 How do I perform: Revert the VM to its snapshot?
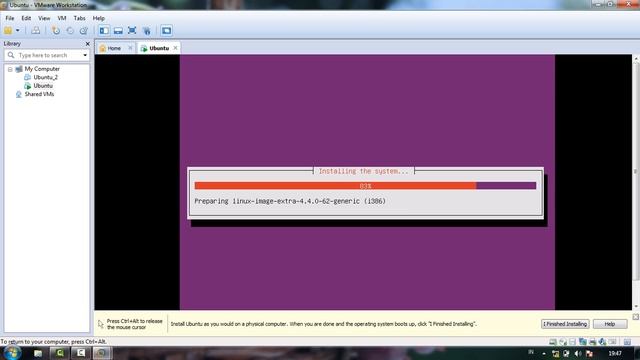pyautogui.click(x=70, y=31)
